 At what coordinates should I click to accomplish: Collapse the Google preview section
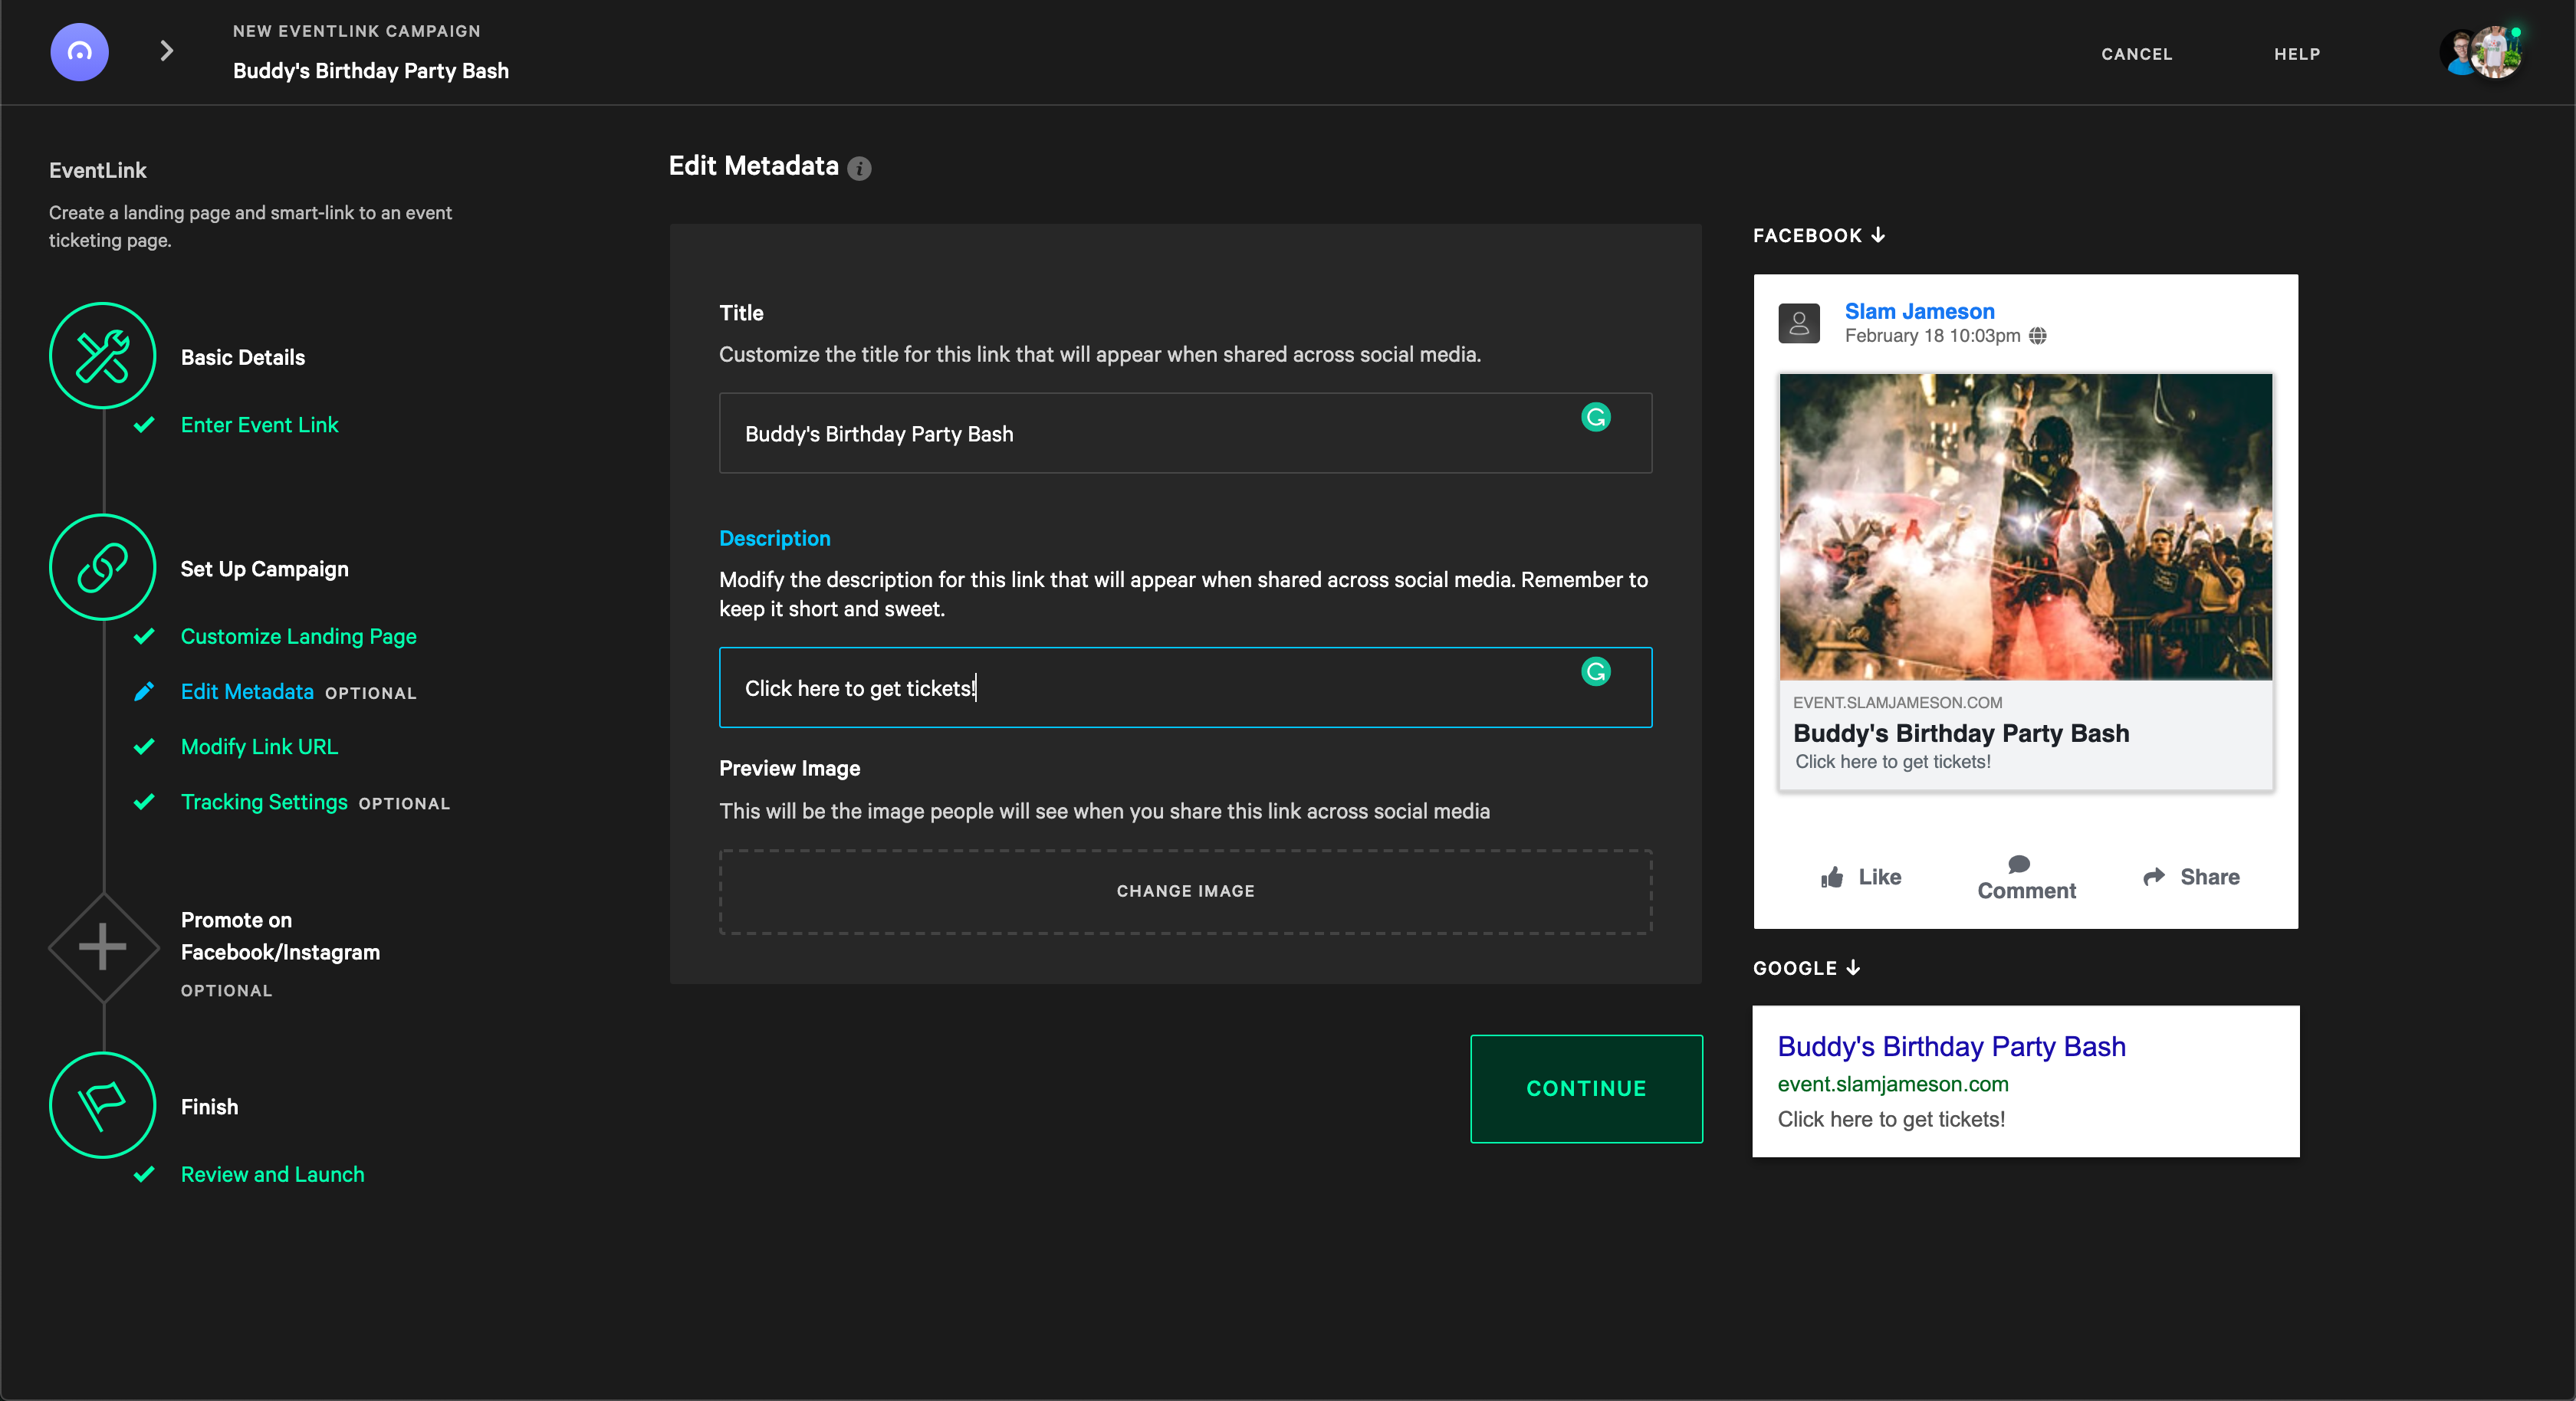(1807, 968)
